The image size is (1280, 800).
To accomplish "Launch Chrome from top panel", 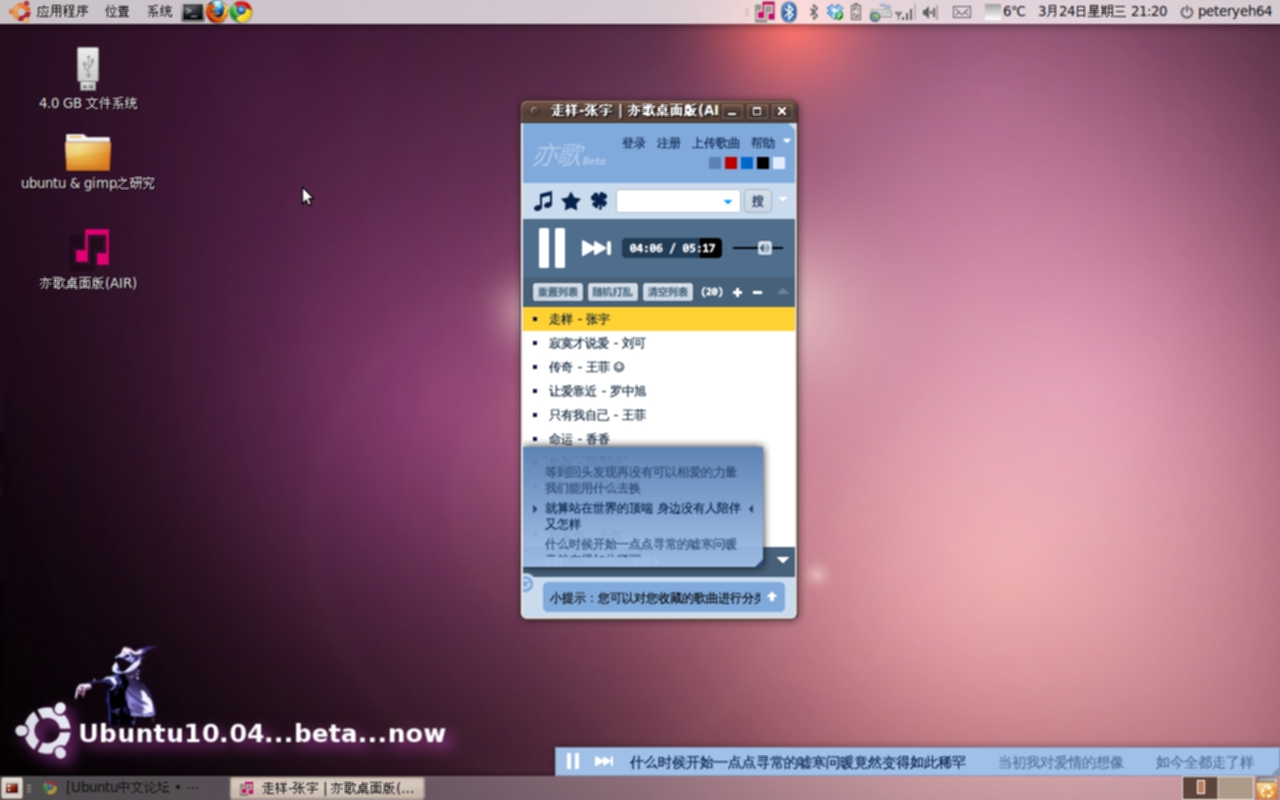I will click(x=241, y=12).
